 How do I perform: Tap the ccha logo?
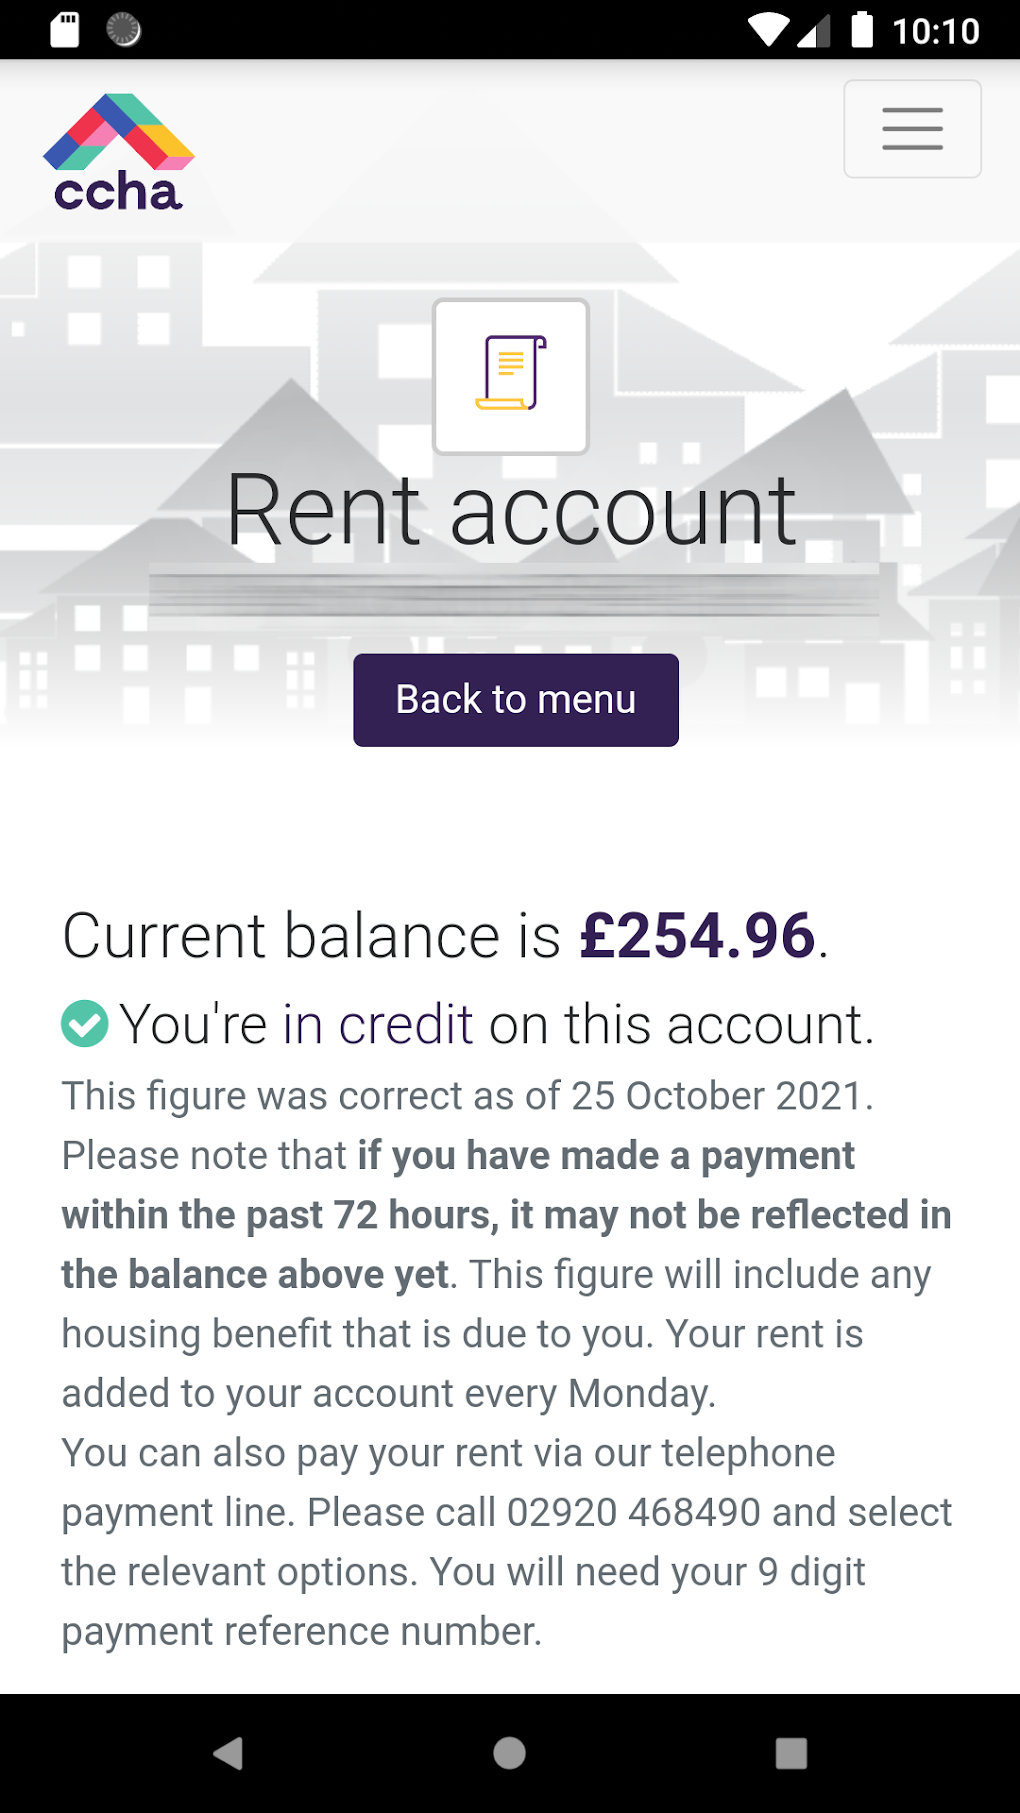[119, 154]
